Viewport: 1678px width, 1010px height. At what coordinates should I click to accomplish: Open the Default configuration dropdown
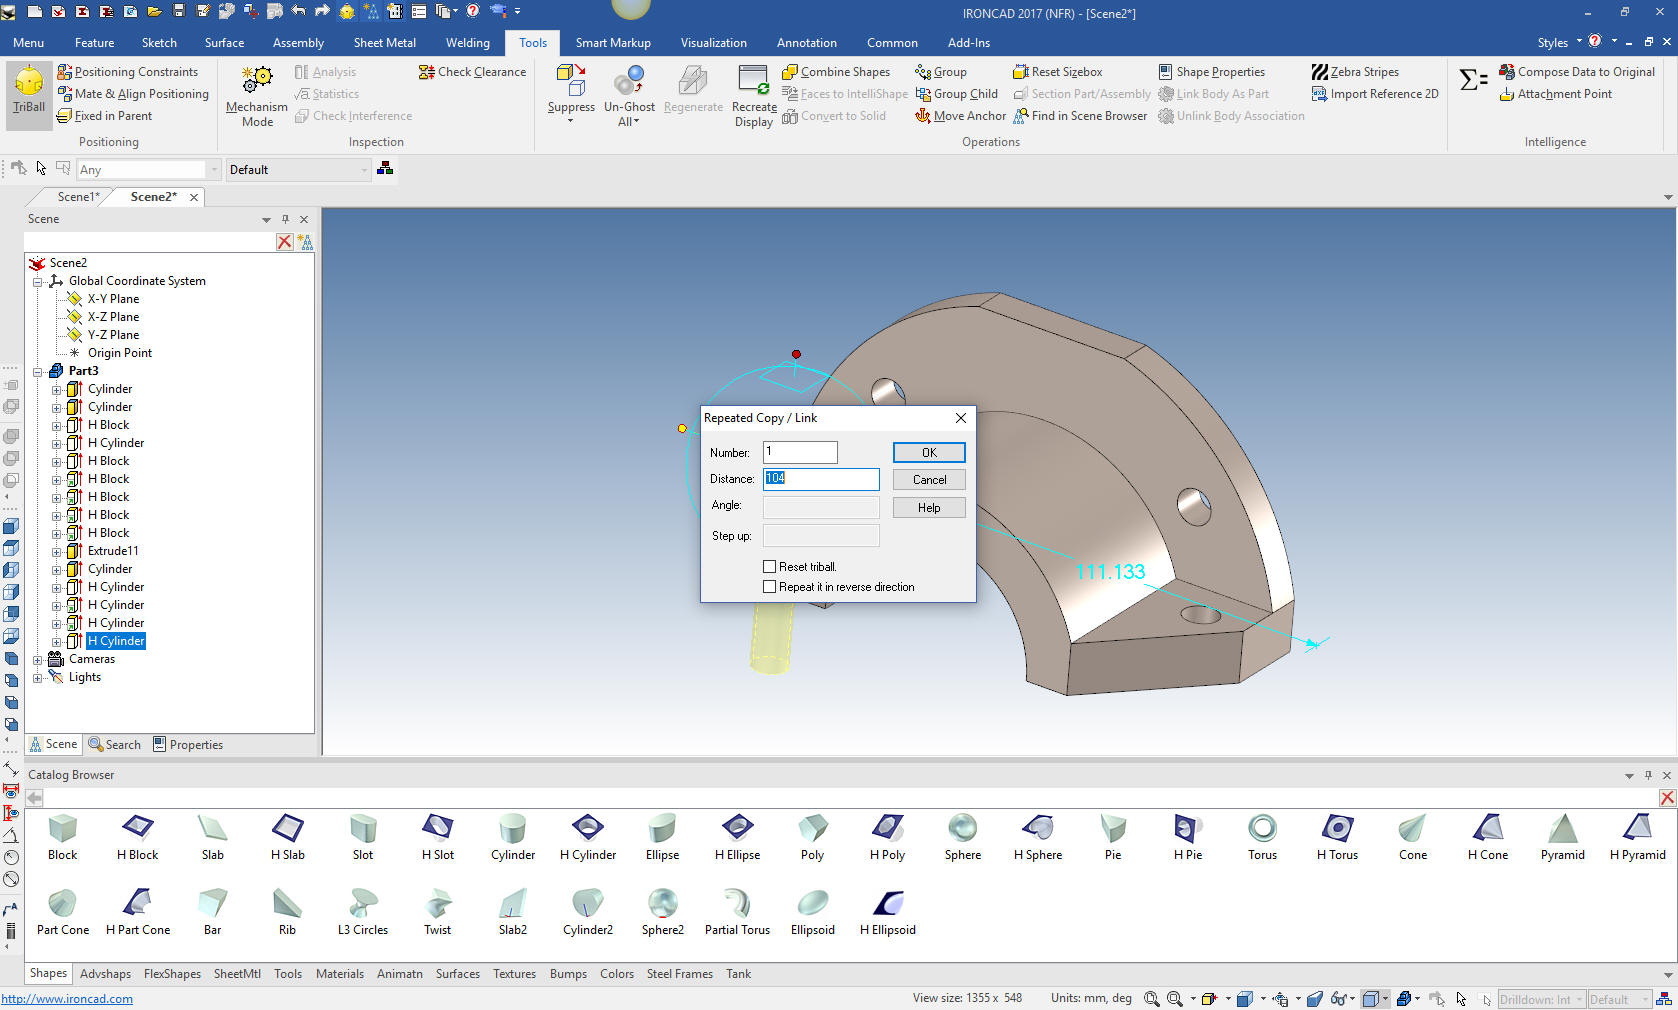pos(298,170)
